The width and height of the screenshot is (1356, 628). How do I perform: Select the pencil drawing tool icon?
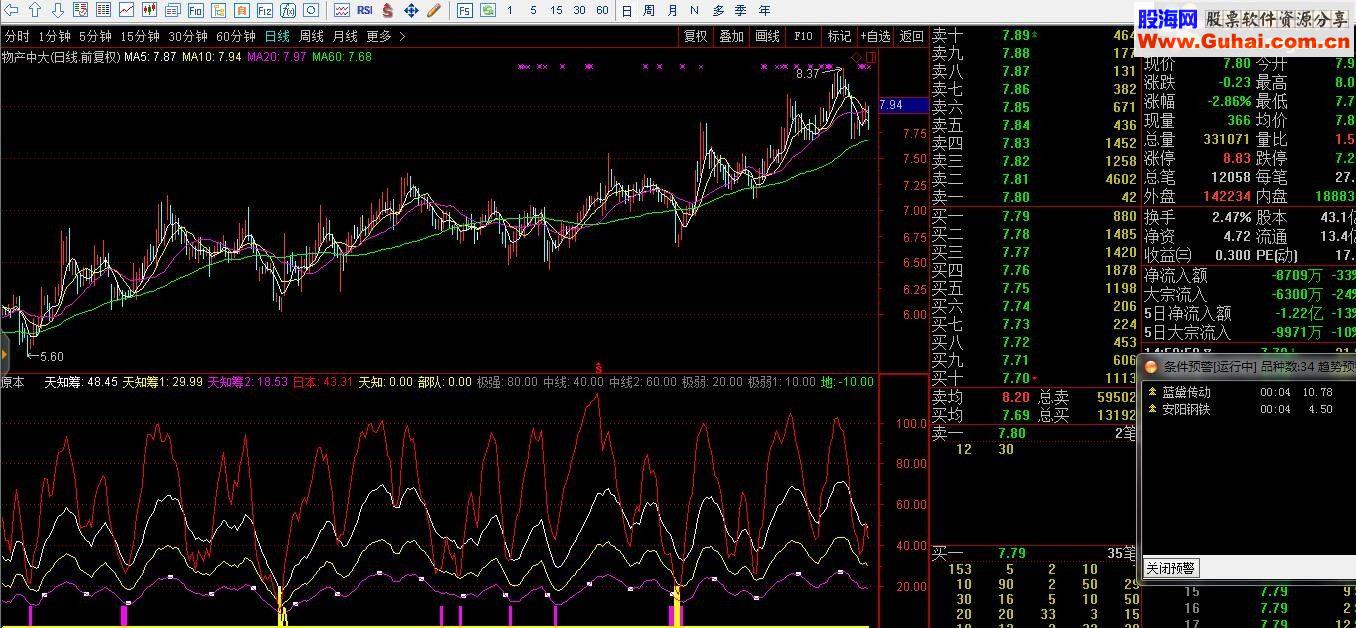pos(434,10)
